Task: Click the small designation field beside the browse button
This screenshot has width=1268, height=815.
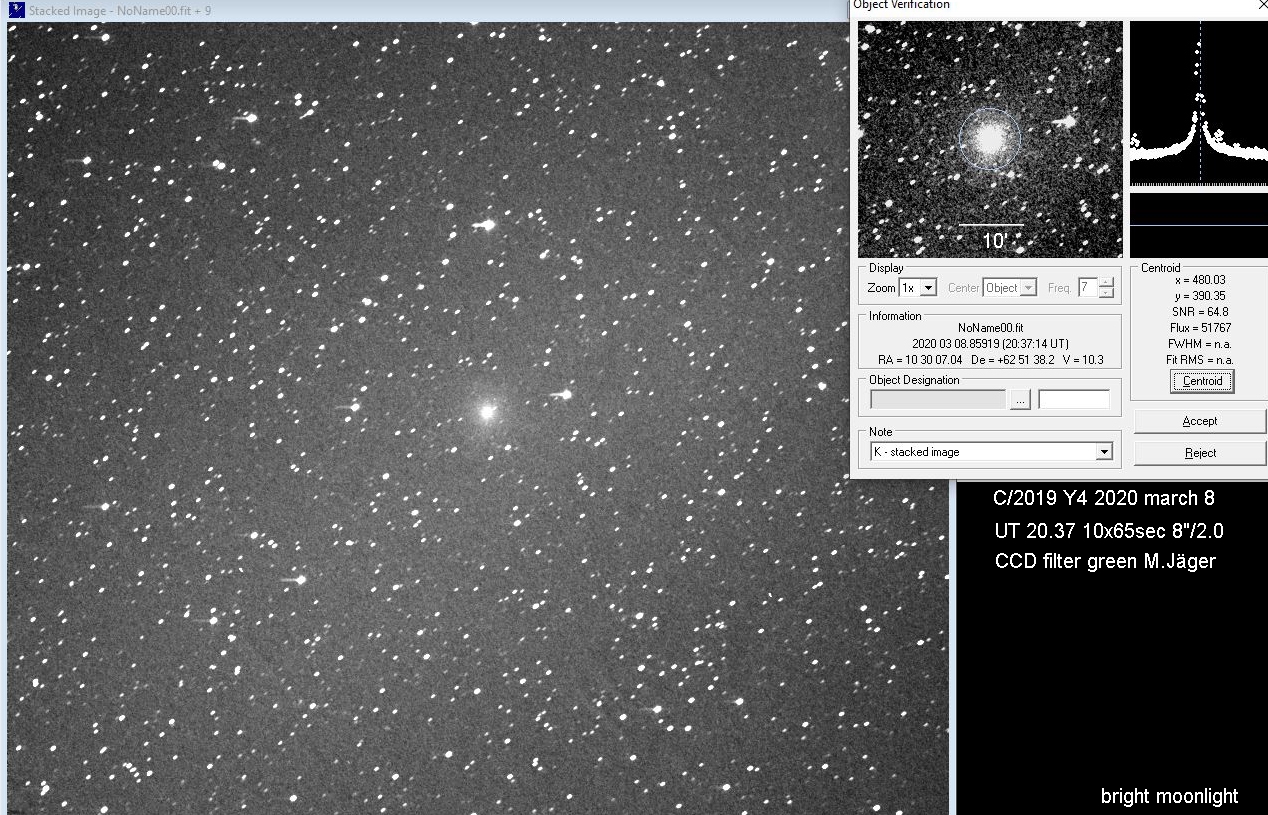Action: click(1074, 398)
